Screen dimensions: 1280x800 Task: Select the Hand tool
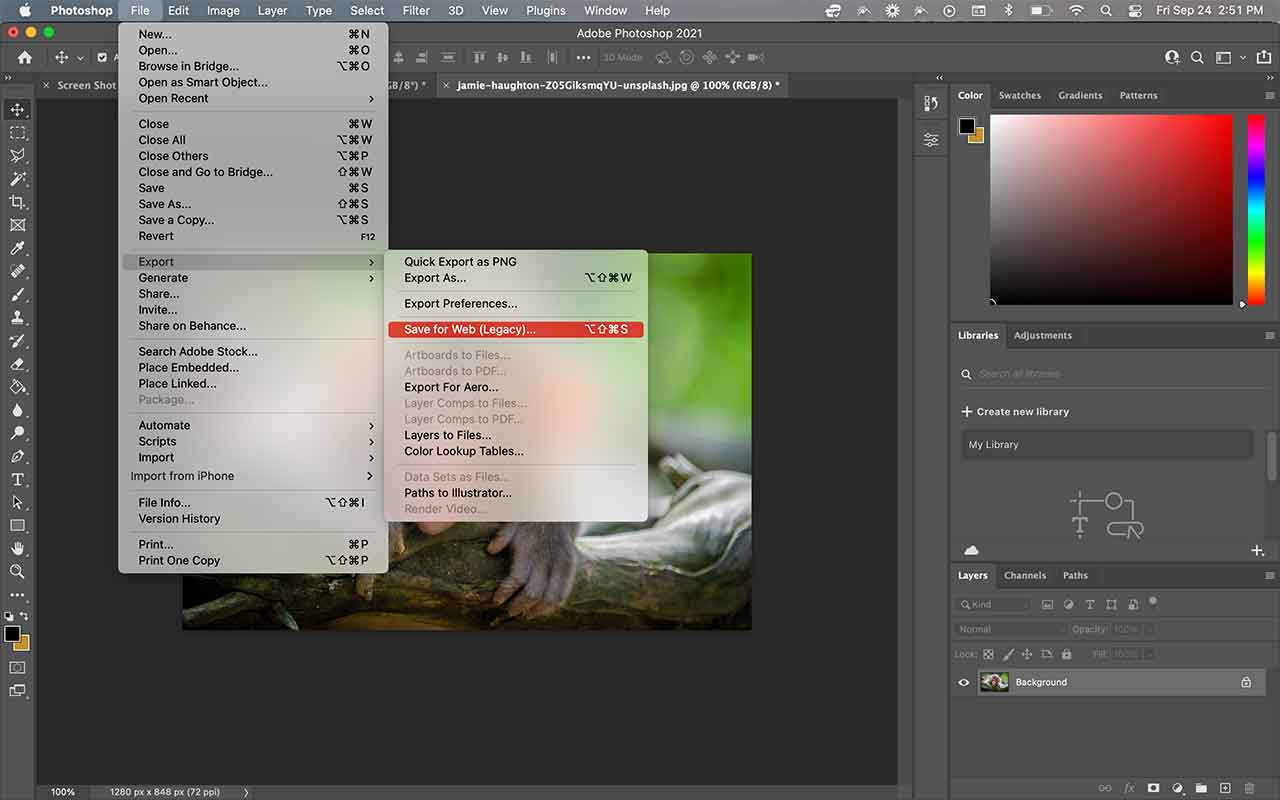click(17, 548)
